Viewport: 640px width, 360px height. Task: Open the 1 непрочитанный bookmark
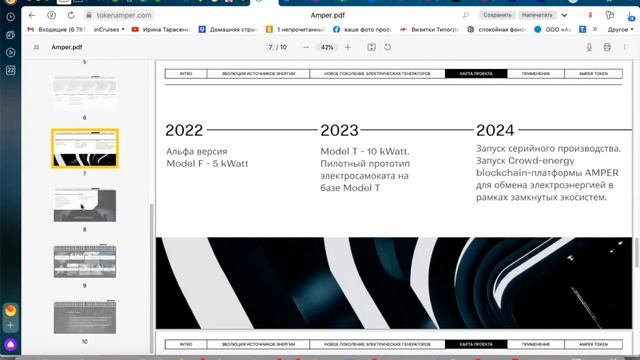[x=295, y=29]
